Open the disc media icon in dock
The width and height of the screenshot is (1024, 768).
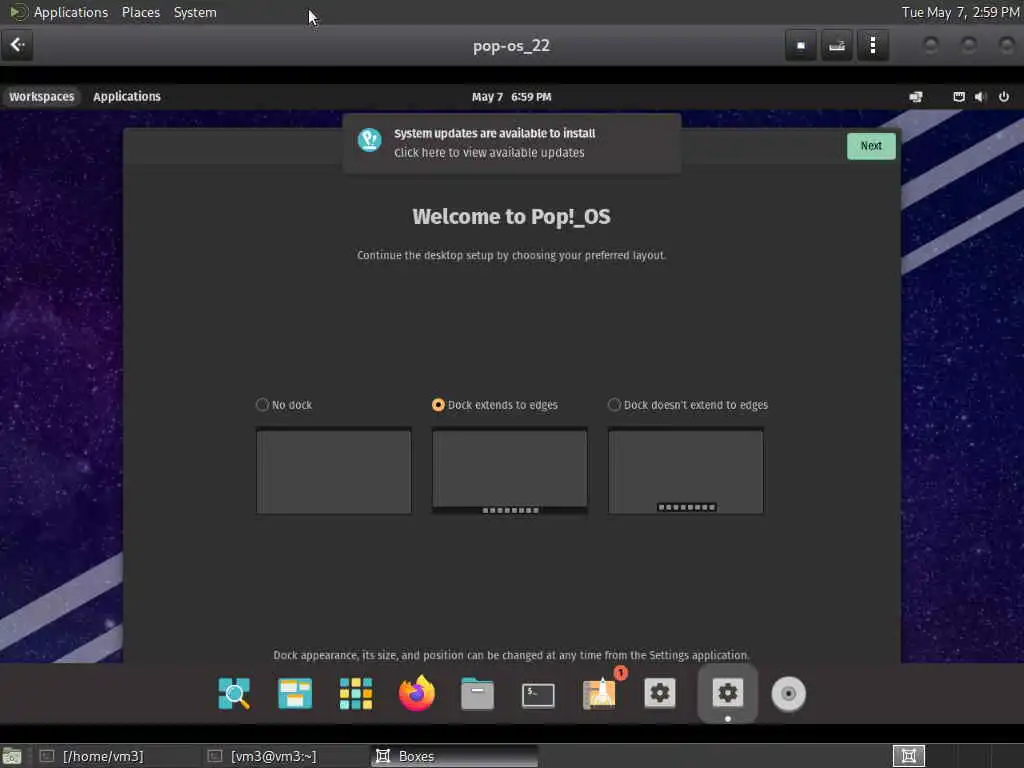point(788,694)
